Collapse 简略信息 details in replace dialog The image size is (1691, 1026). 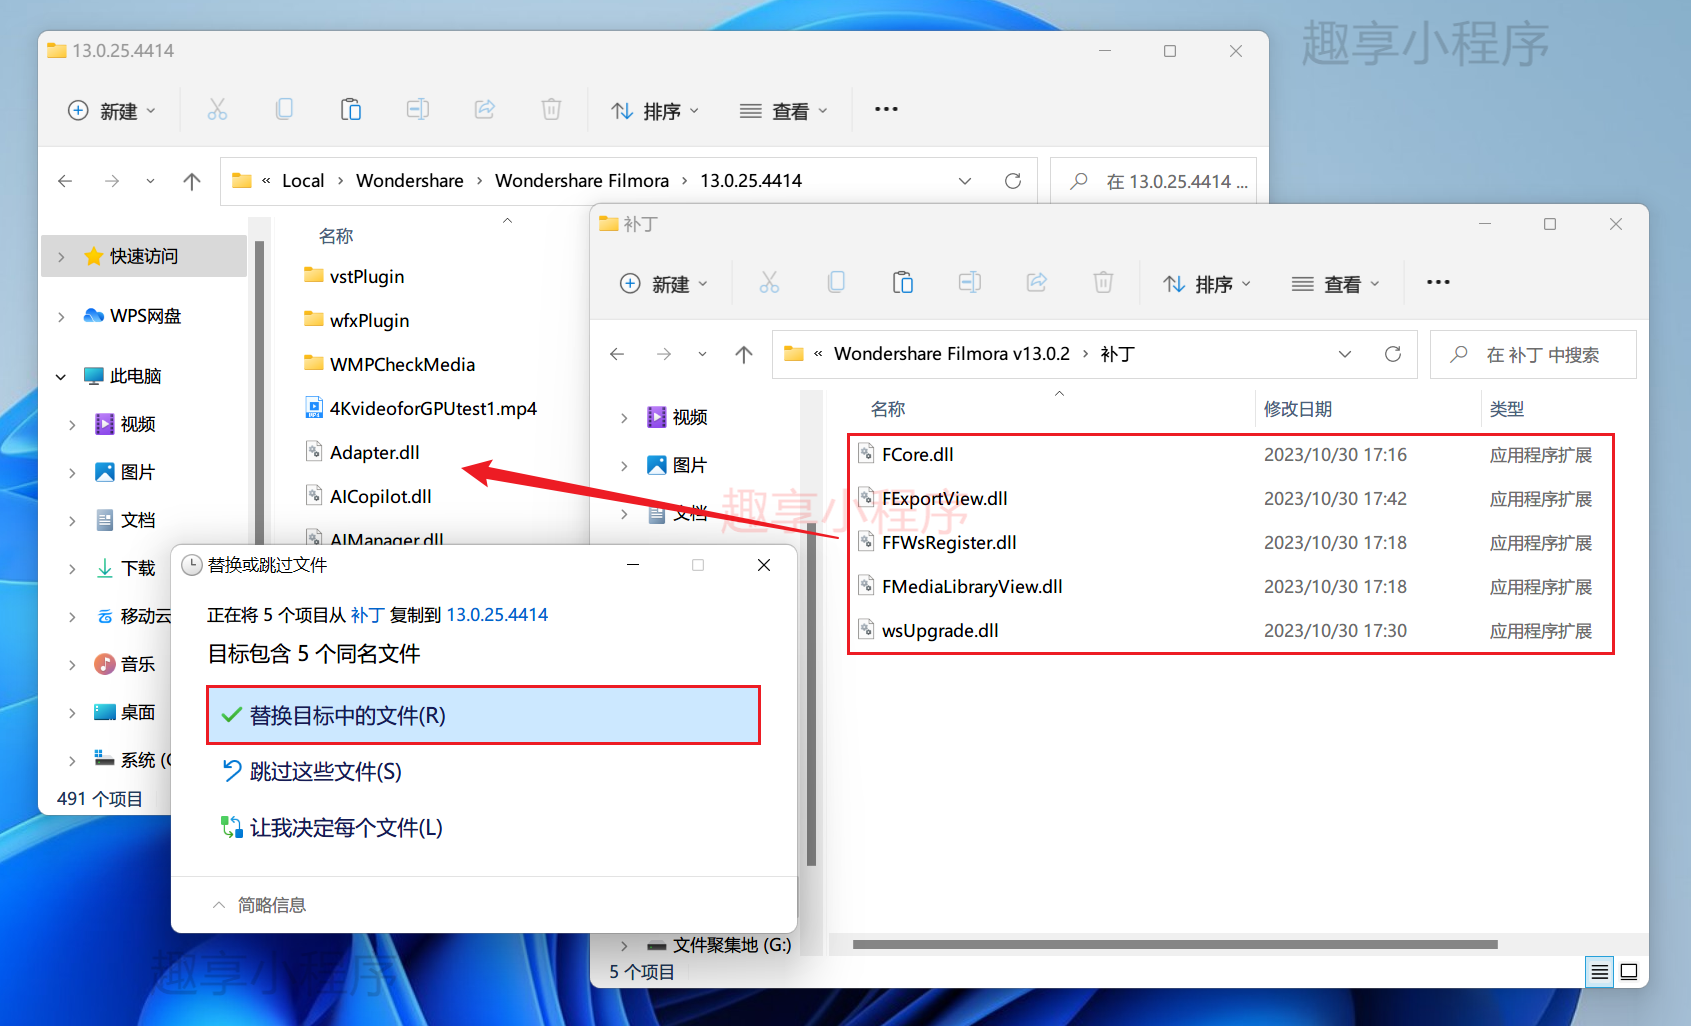(x=259, y=905)
